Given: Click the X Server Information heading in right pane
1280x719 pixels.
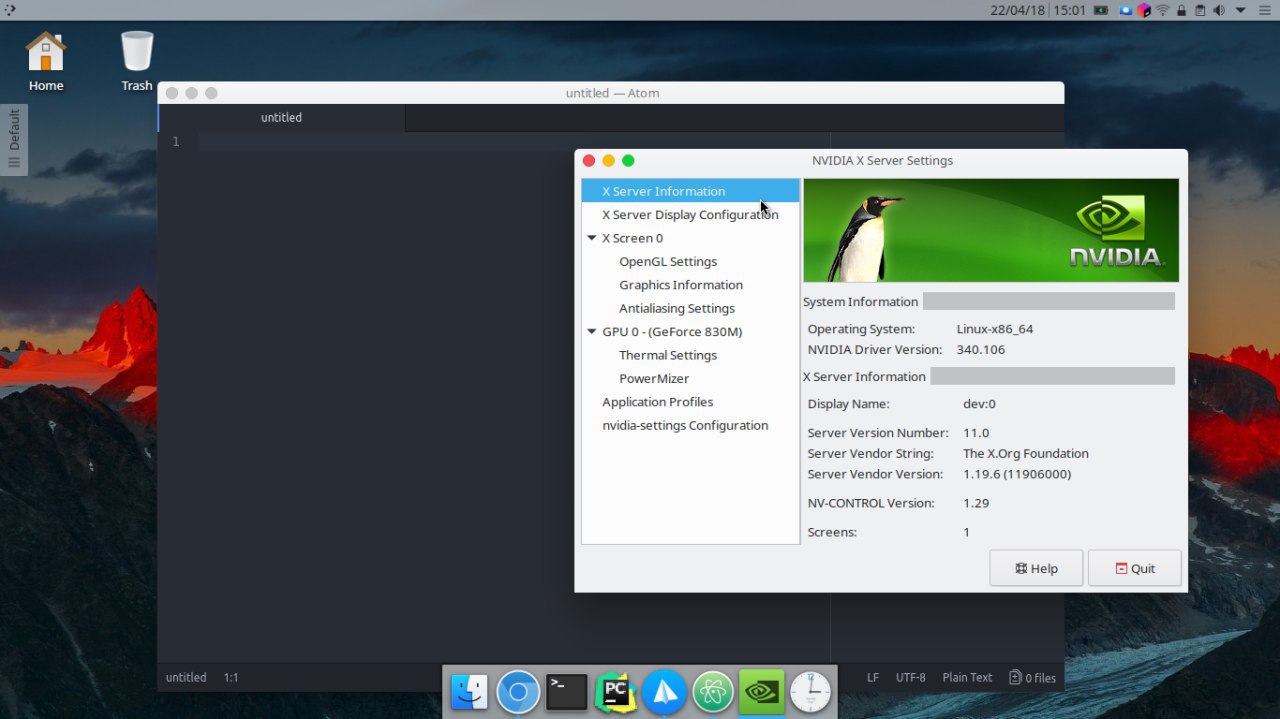Looking at the screenshot, I should coord(864,376).
